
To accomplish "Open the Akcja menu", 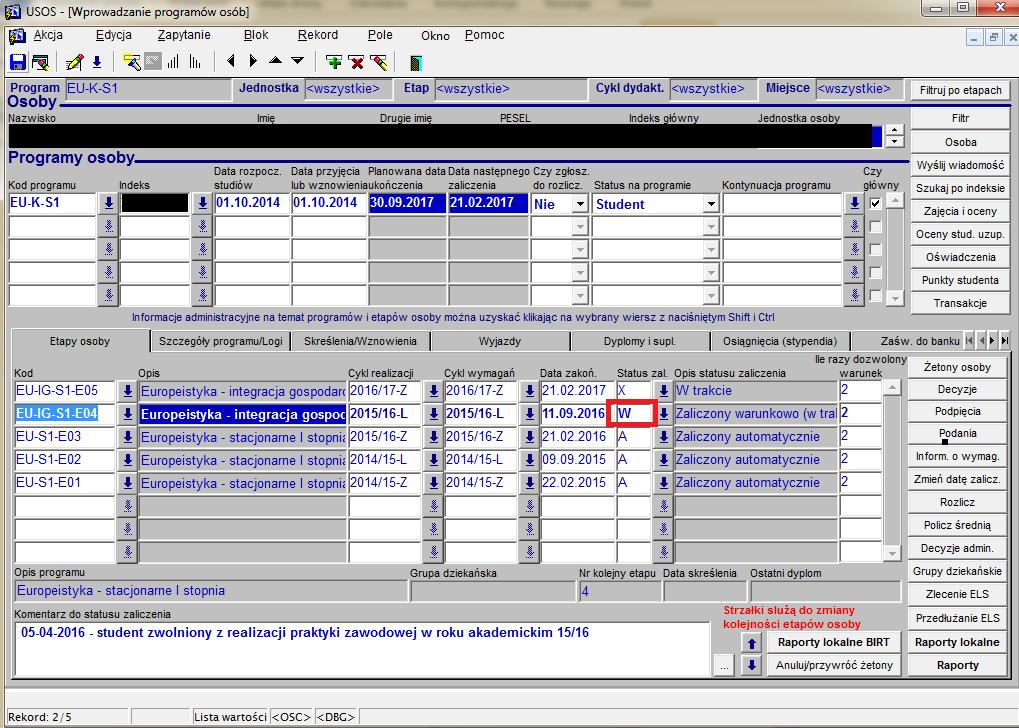I will 48,35.
